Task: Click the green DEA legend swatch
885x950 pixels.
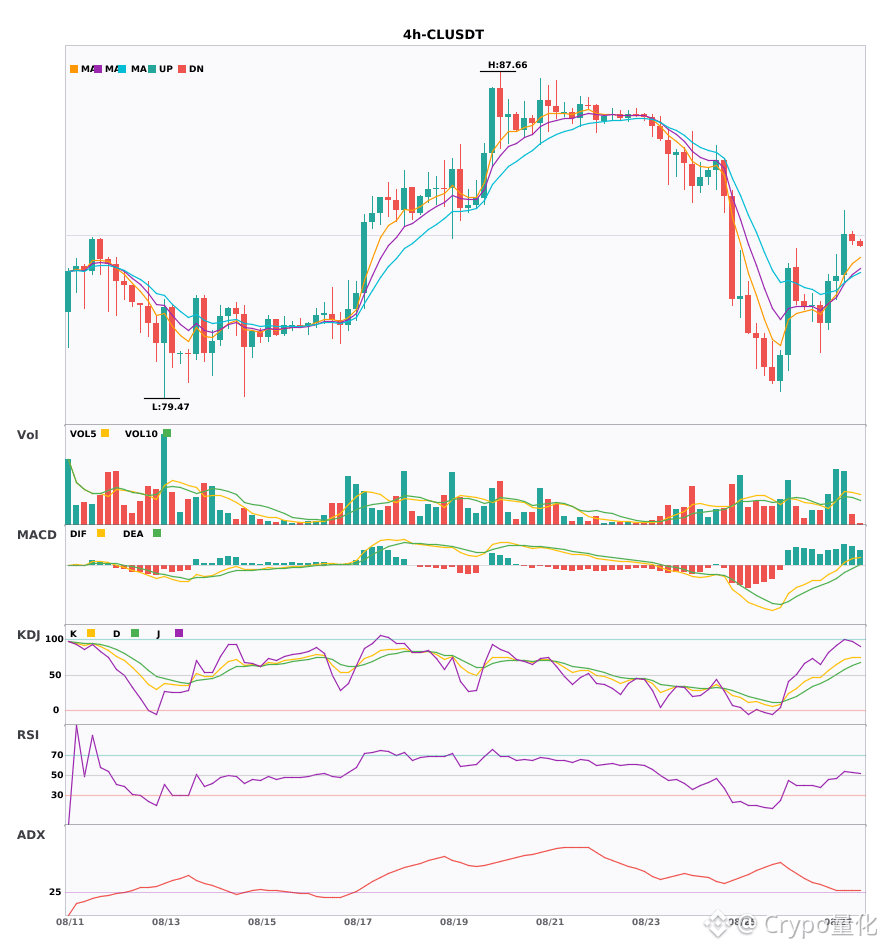Action: [157, 533]
